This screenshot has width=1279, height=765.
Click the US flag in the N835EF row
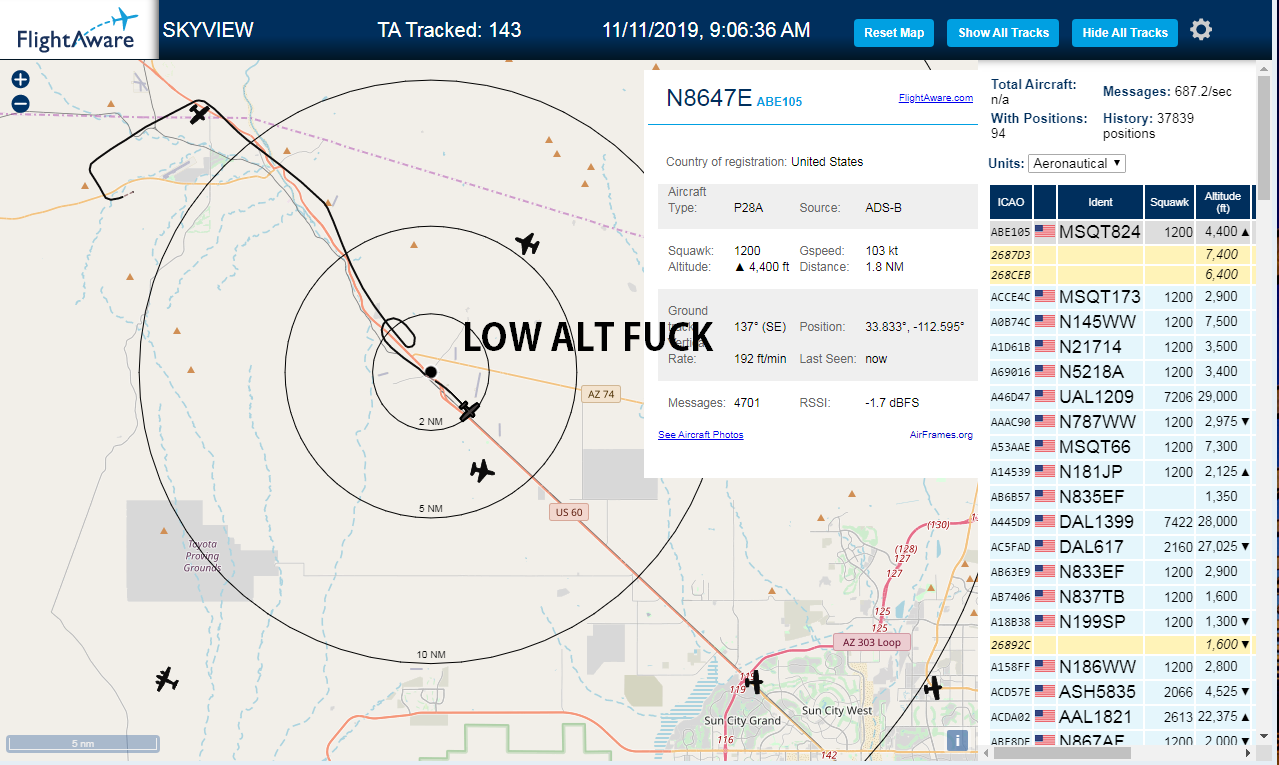(x=1045, y=497)
